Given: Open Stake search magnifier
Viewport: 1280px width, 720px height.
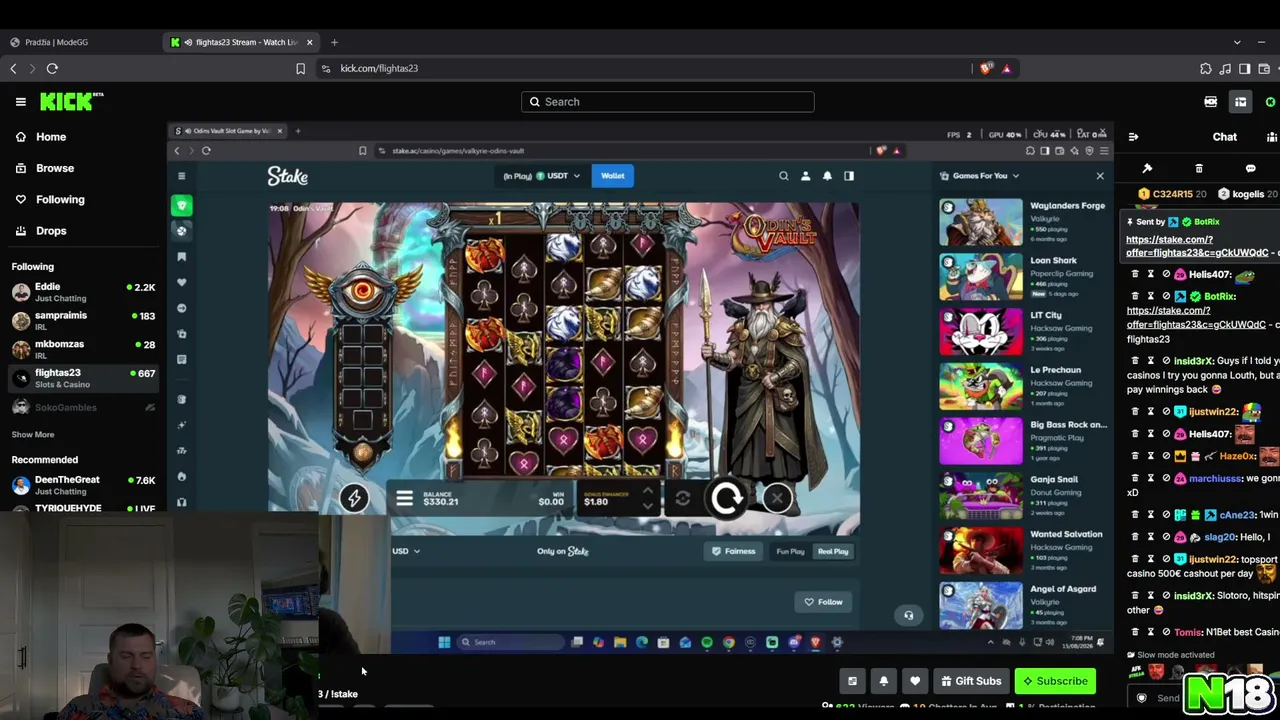Looking at the screenshot, I should pos(784,176).
